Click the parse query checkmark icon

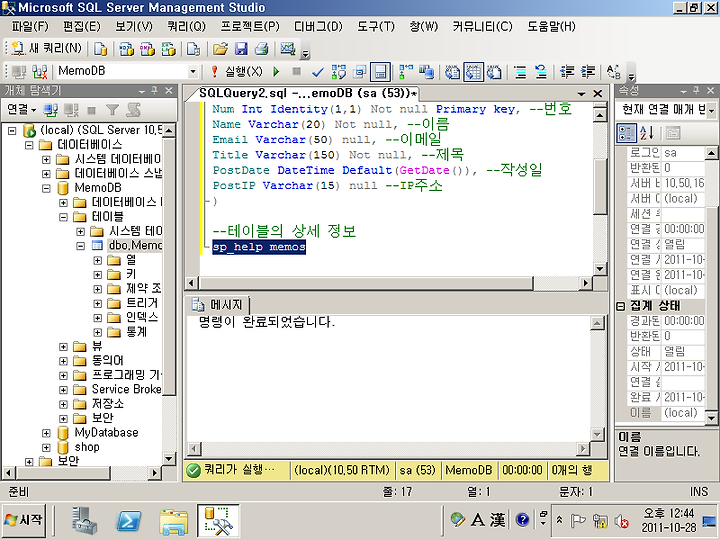[317, 72]
